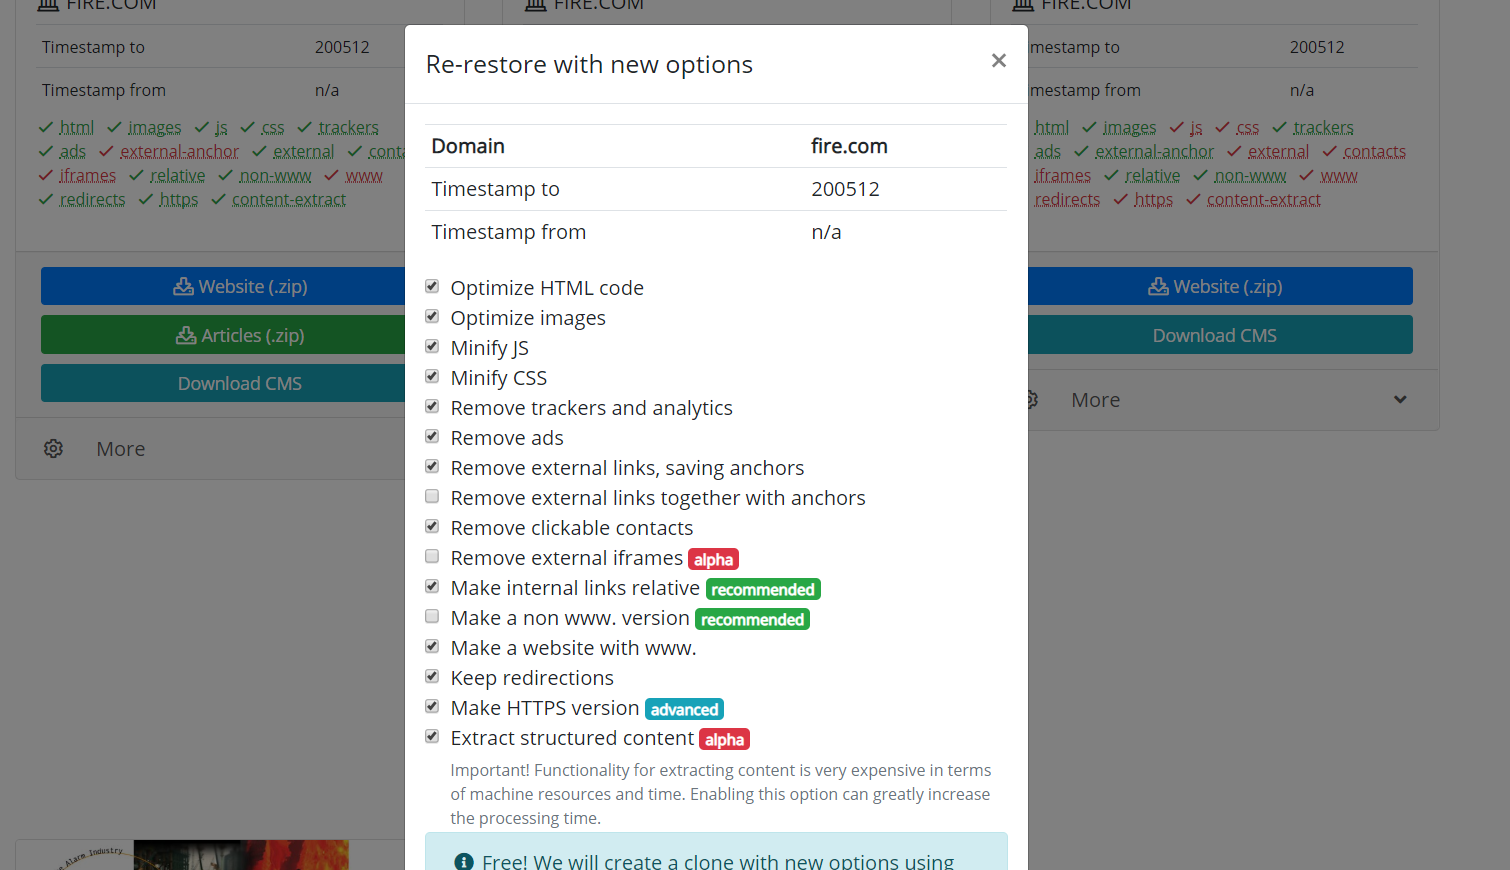Expand the More section on the left card
Image resolution: width=1510 pixels, height=870 pixels.
[121, 449]
